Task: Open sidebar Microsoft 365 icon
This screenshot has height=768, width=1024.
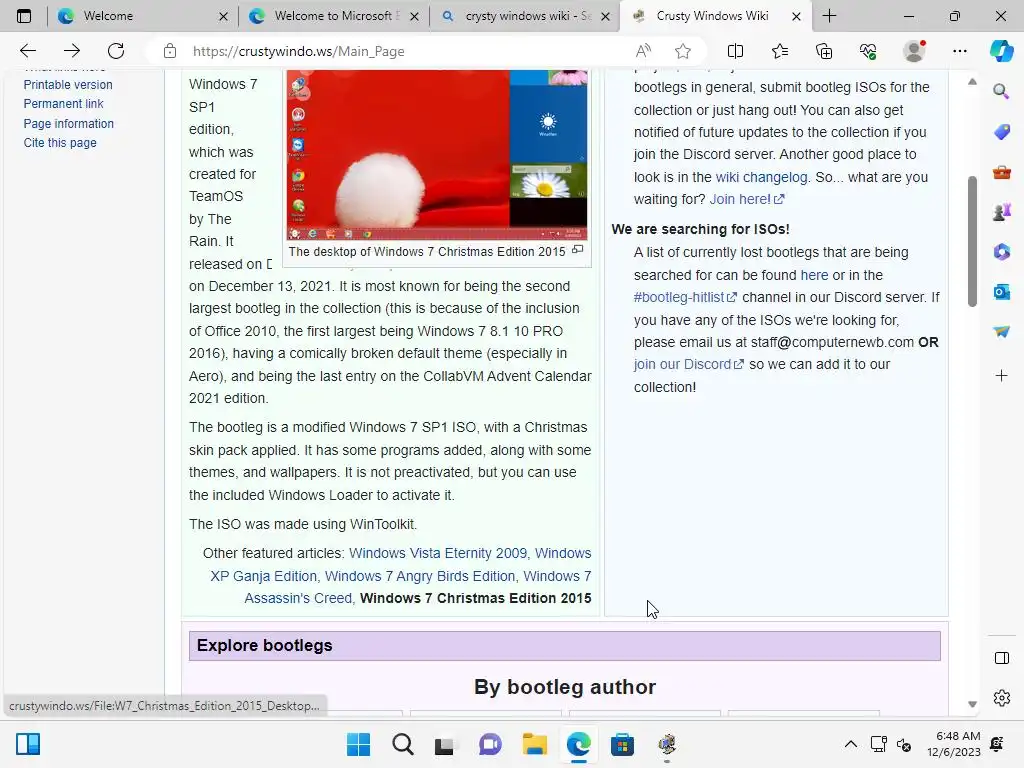Action: tap(1002, 251)
